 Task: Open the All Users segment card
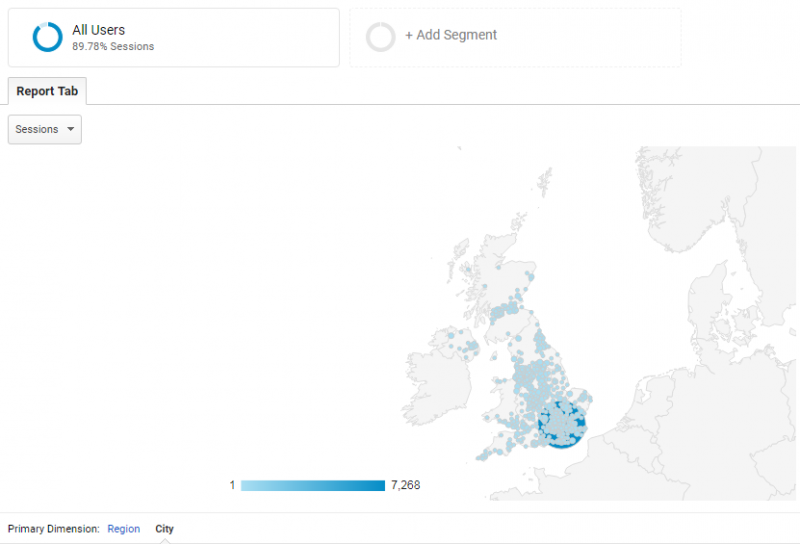[174, 37]
